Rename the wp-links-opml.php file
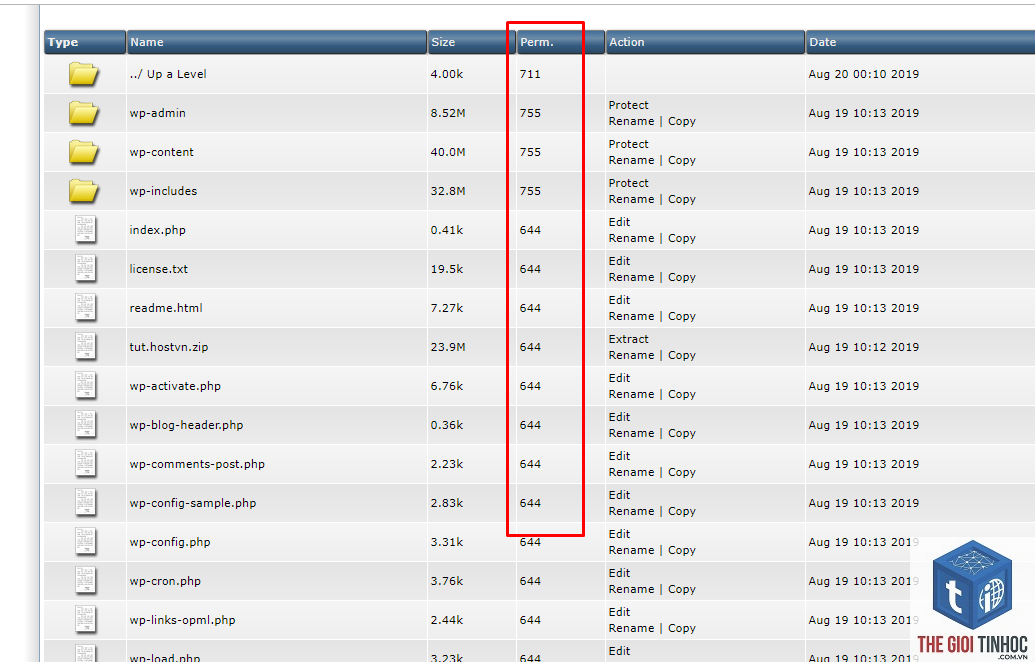 [x=631, y=627]
